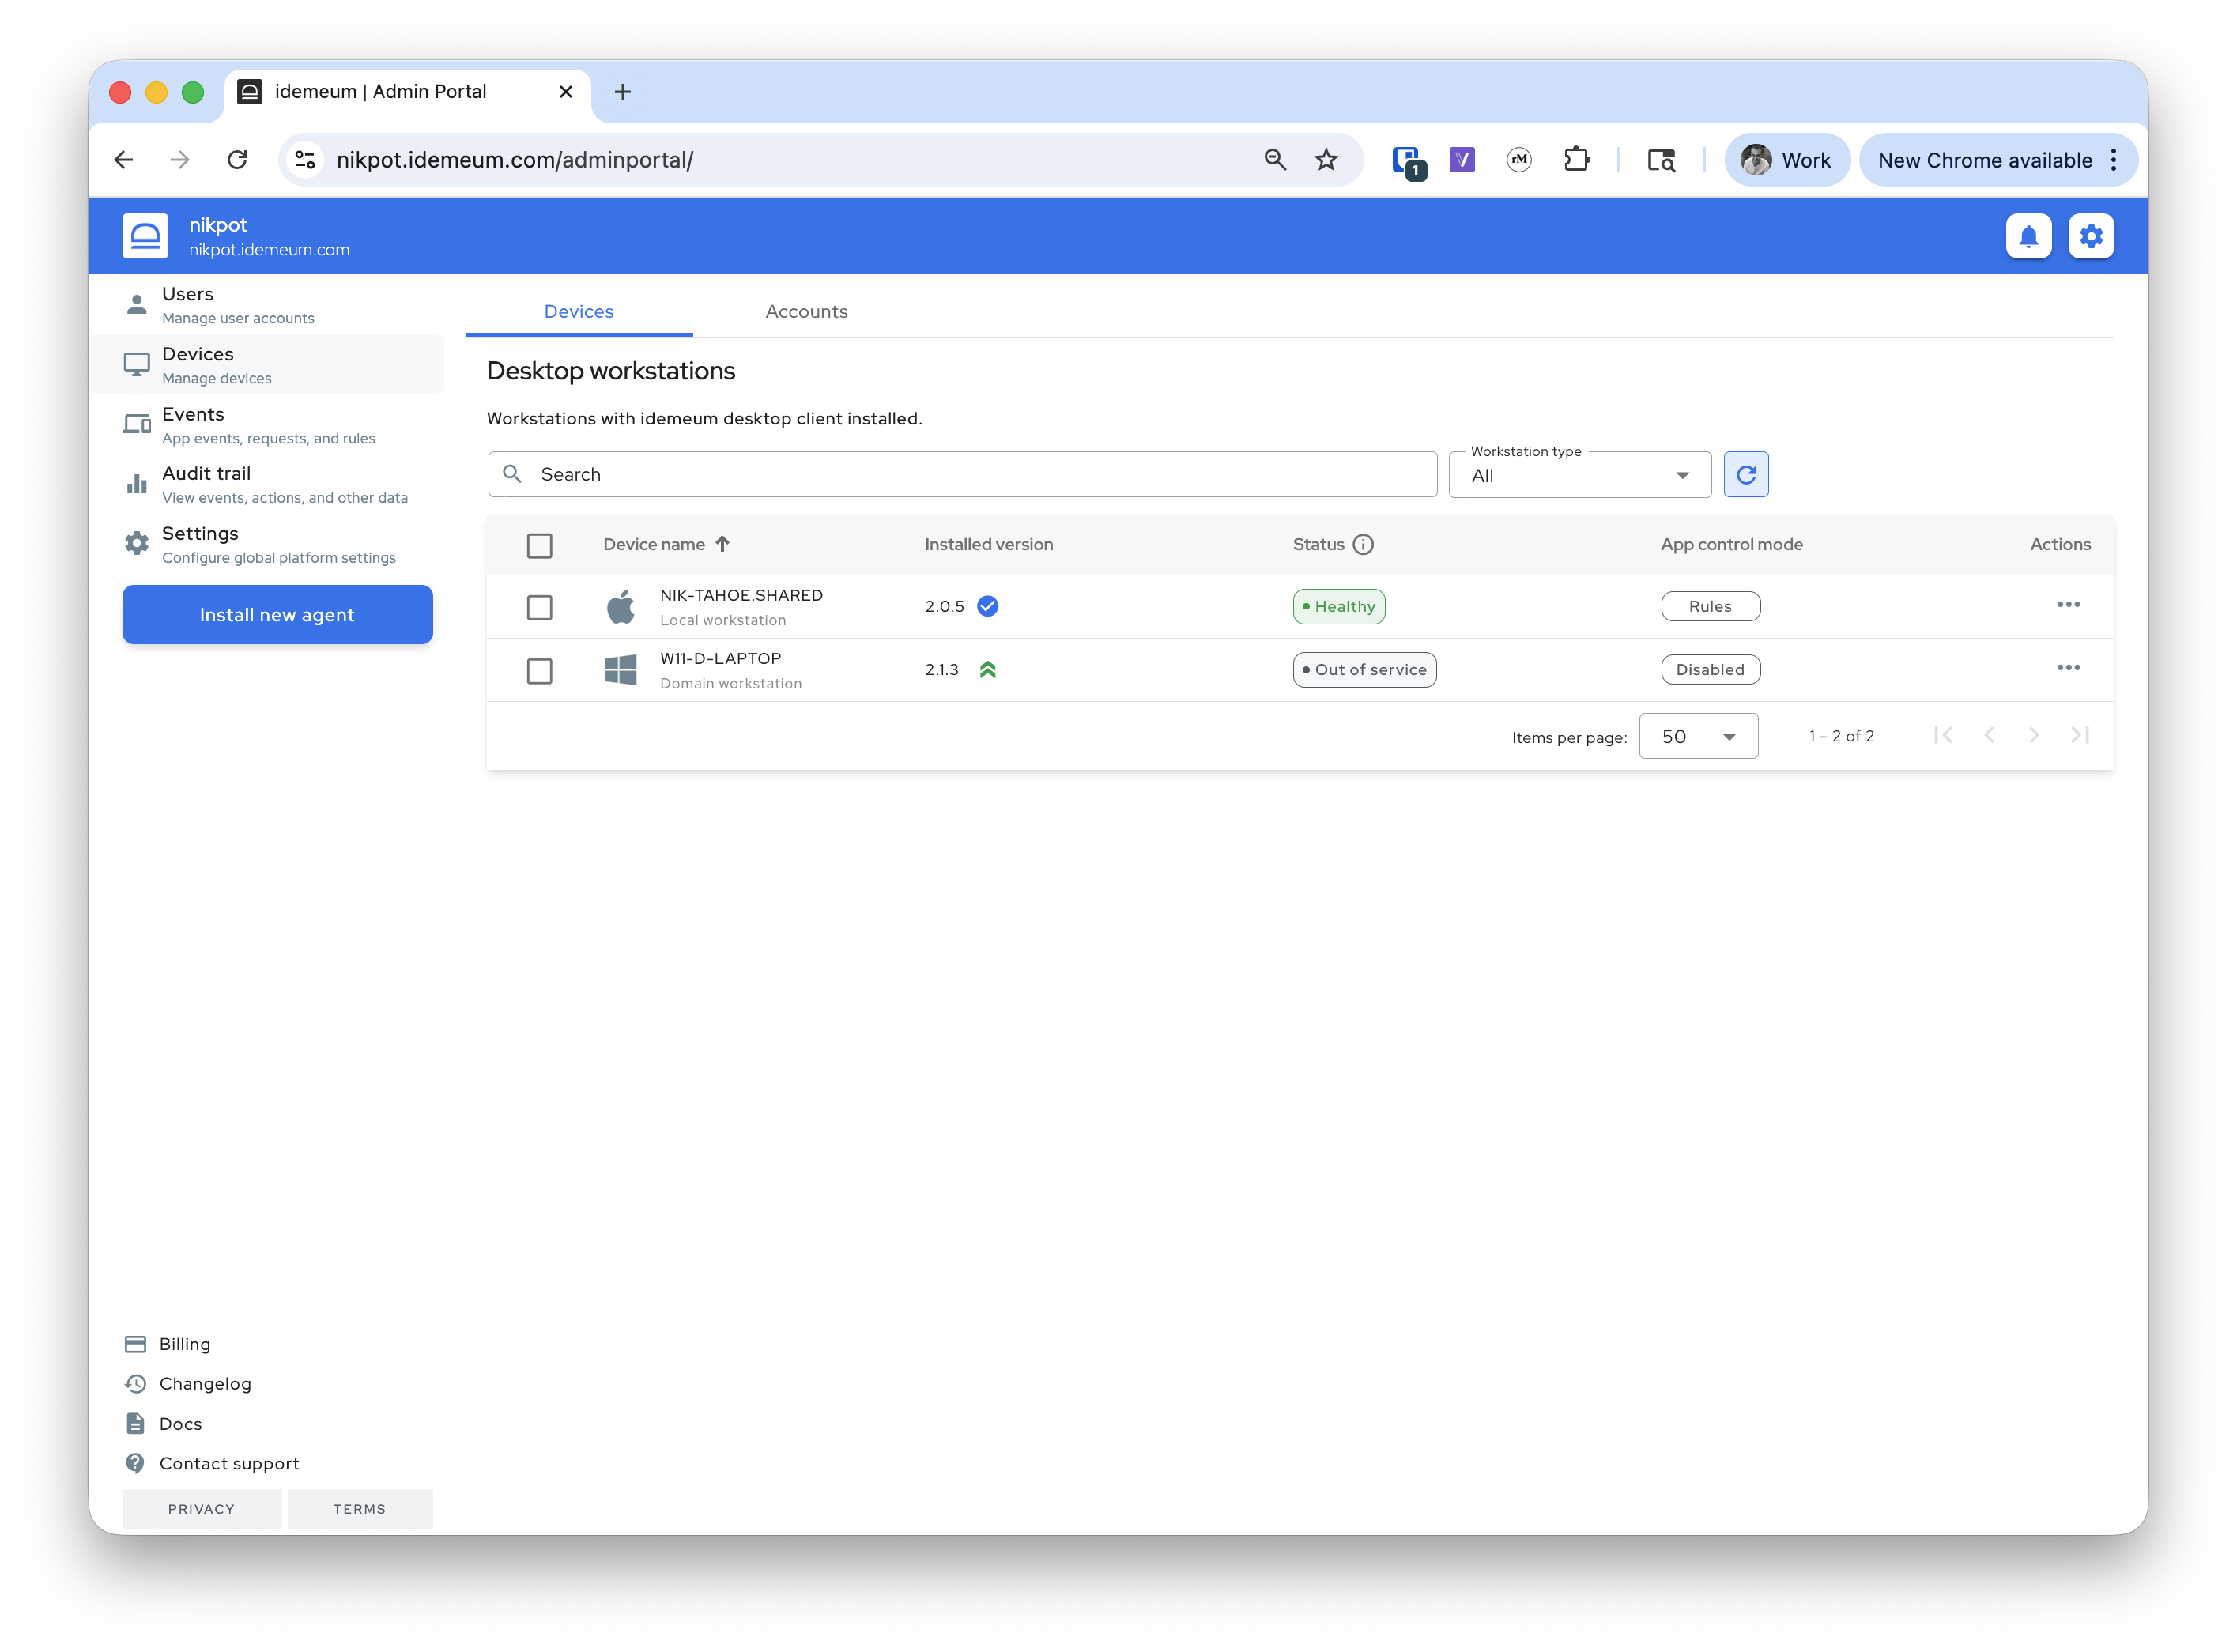Click the blue verified checkmark beside 2.0.5
The image size is (2237, 1652).
coord(987,606)
